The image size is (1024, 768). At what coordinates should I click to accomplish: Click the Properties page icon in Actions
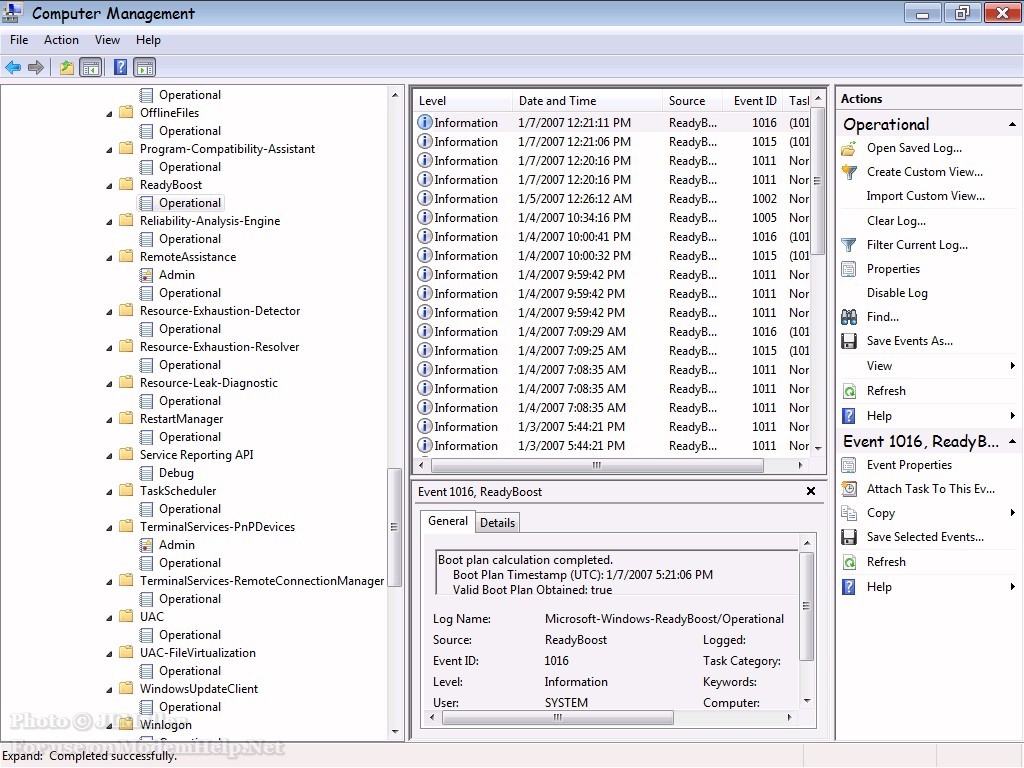point(849,269)
